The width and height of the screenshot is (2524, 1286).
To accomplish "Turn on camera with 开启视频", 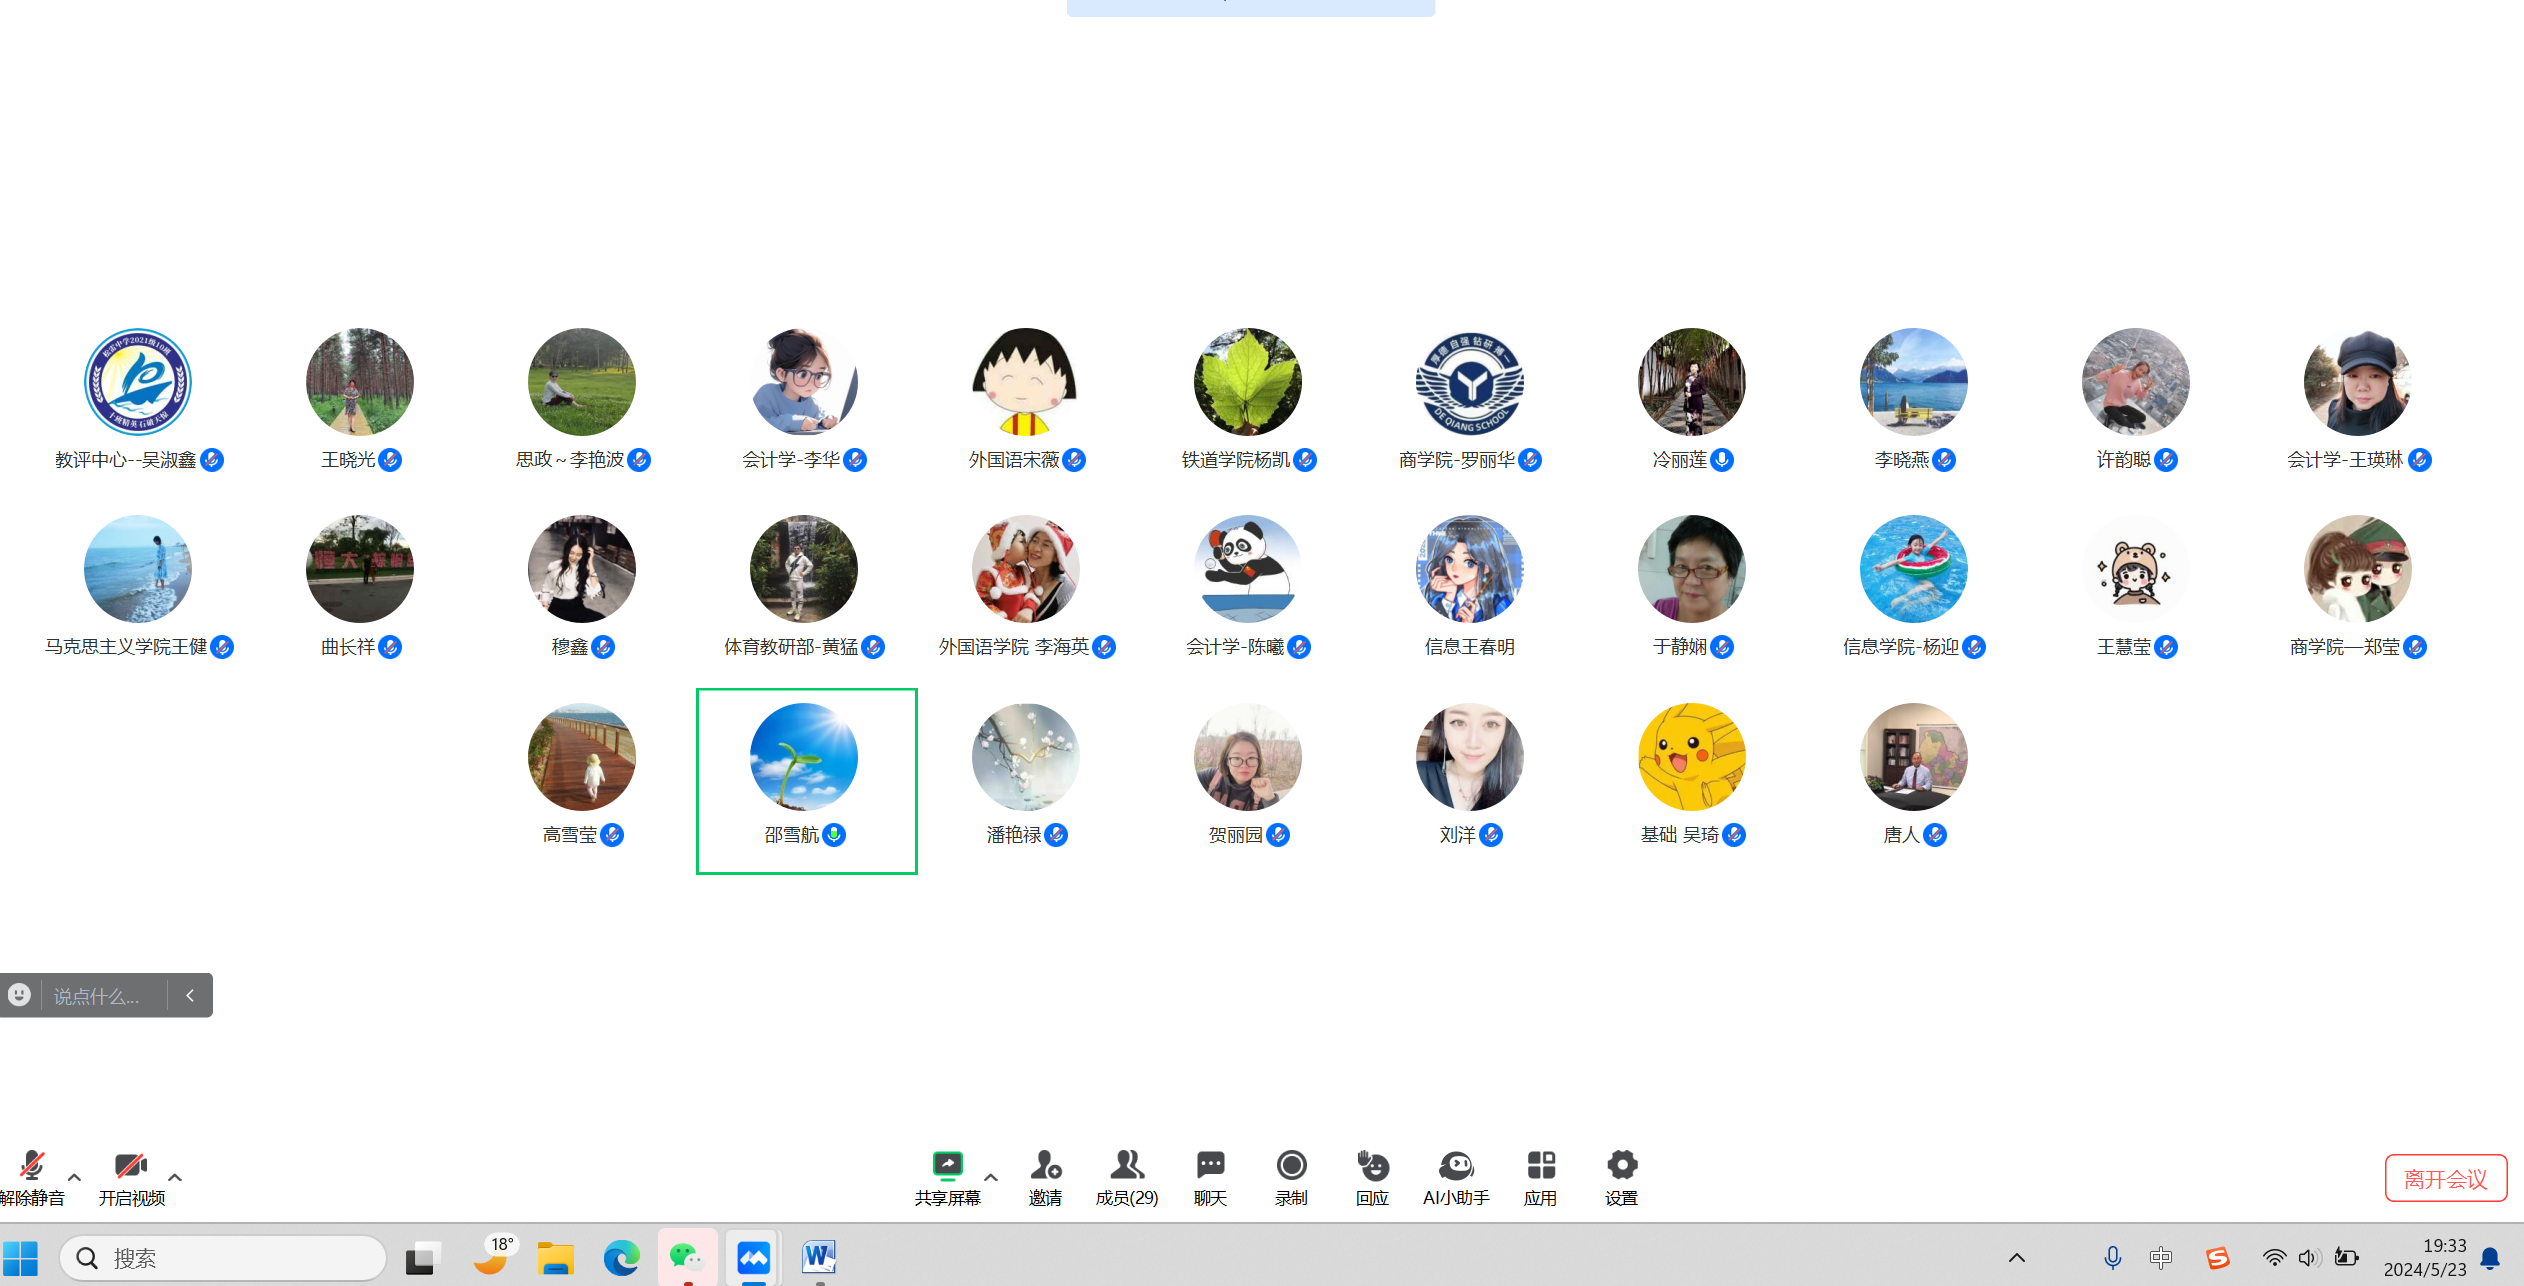I will click(131, 1168).
